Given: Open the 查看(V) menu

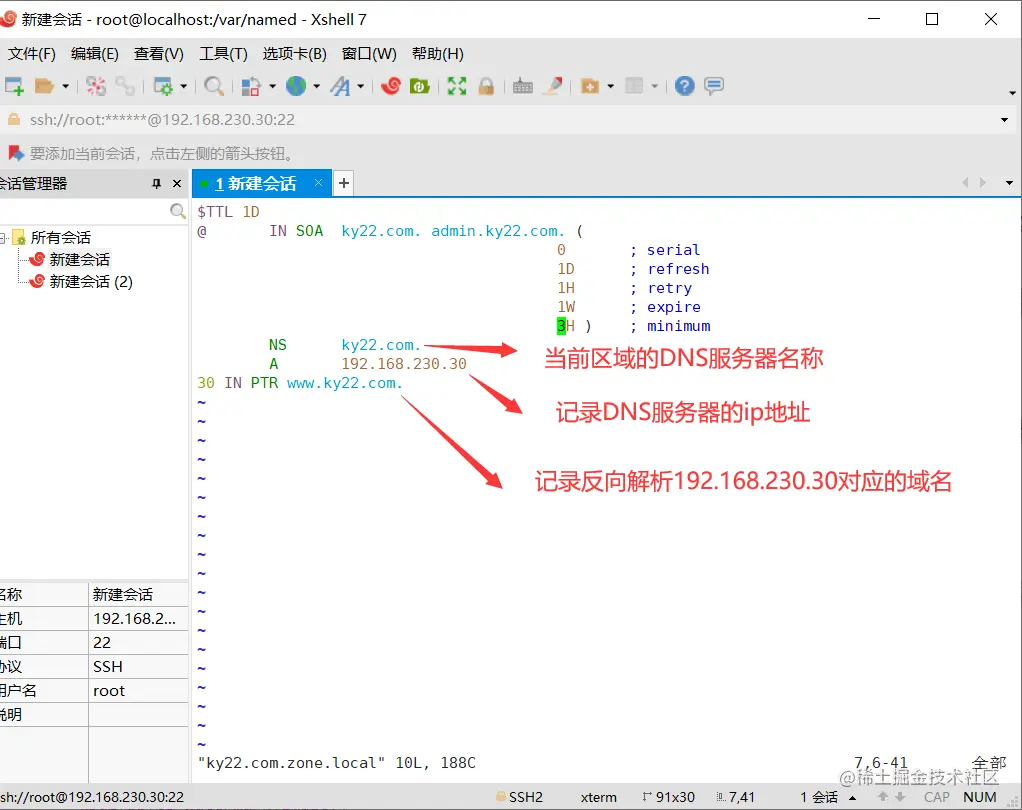Looking at the screenshot, I should (158, 53).
